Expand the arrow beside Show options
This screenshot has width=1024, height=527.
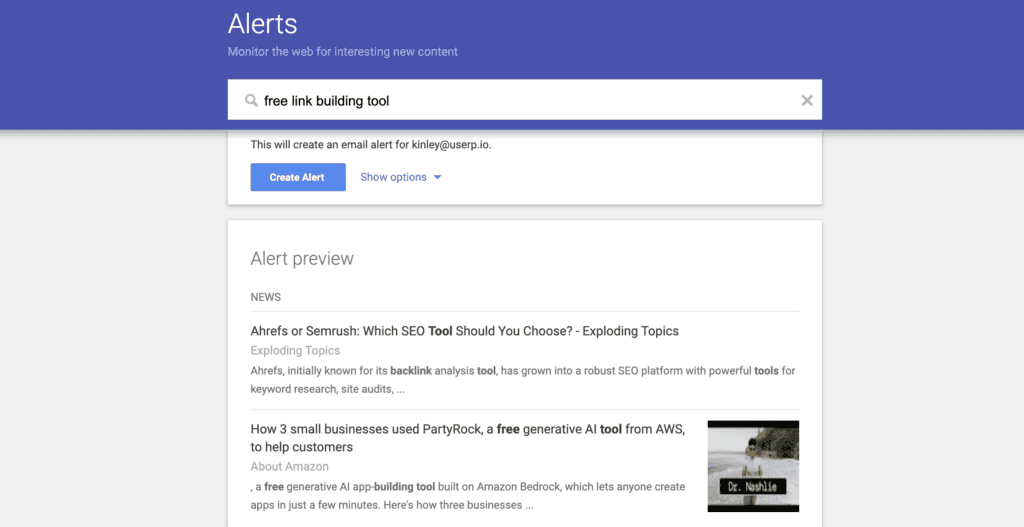[438, 178]
